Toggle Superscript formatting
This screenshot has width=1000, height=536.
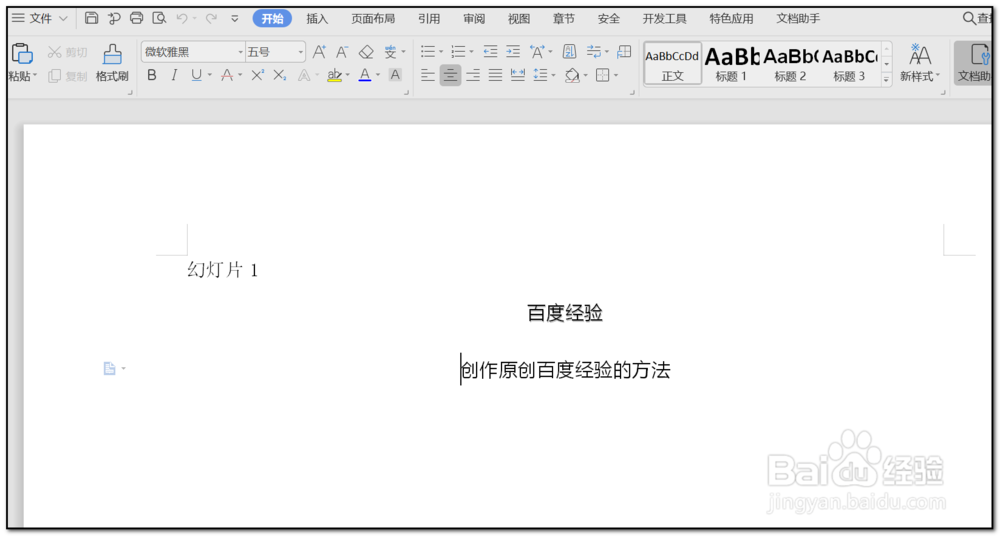coord(258,75)
